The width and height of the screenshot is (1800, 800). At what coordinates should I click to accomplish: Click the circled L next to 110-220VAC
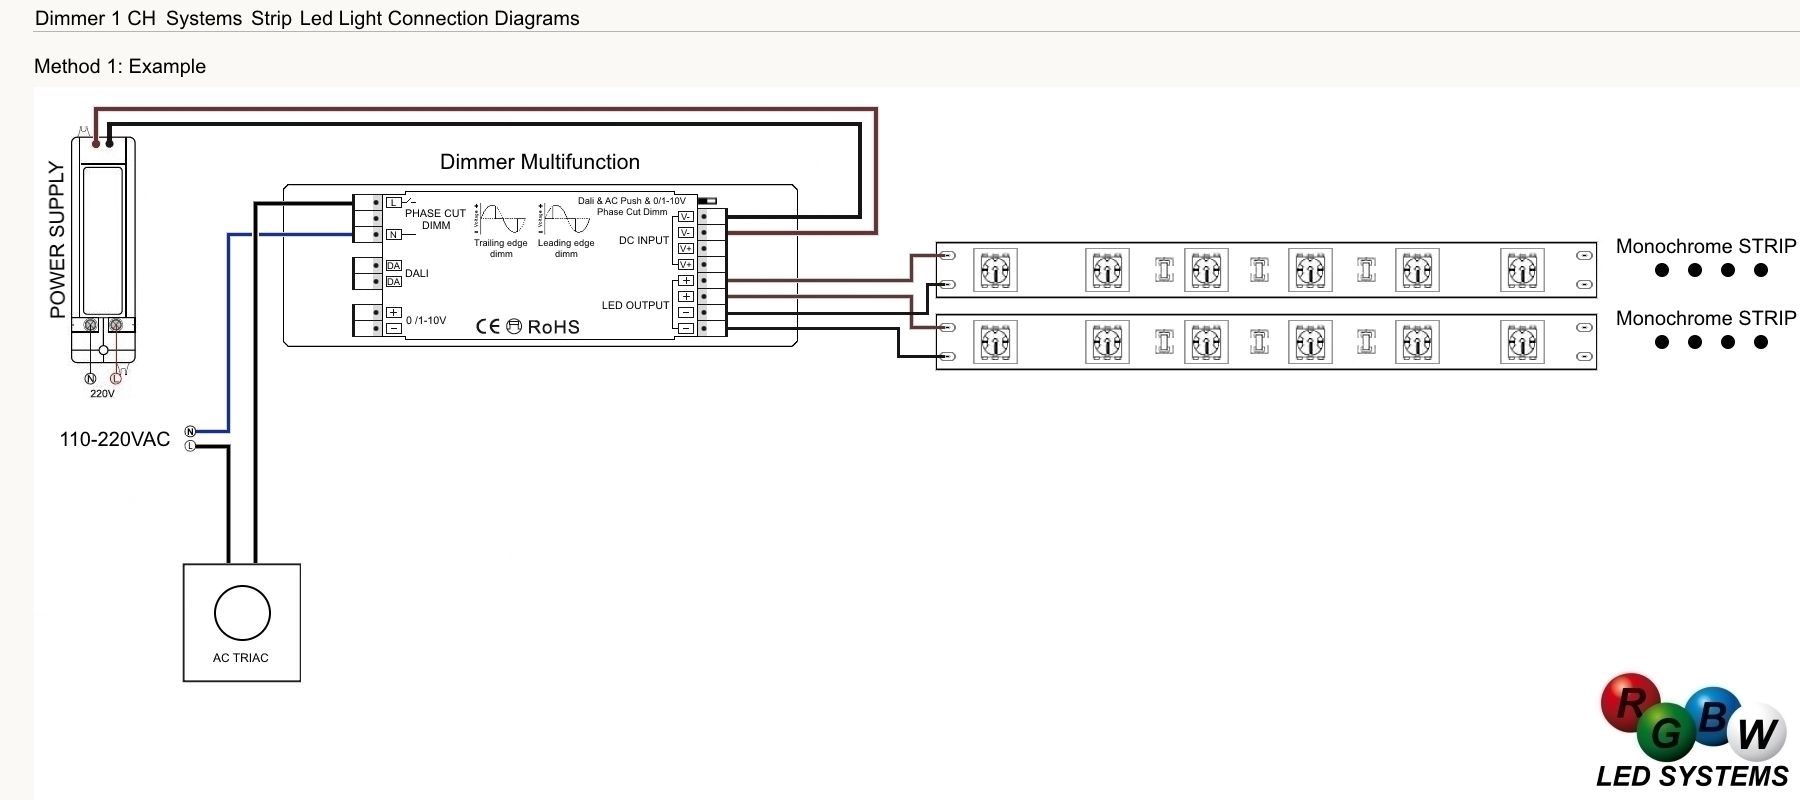(x=190, y=446)
